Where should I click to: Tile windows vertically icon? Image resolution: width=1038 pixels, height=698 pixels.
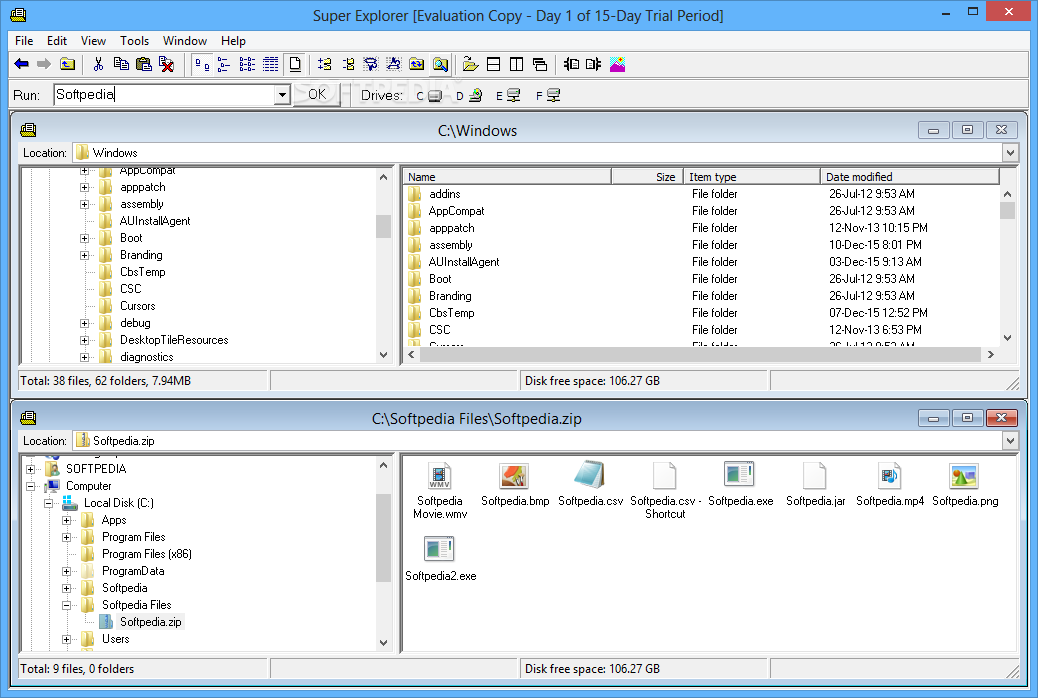(x=516, y=64)
